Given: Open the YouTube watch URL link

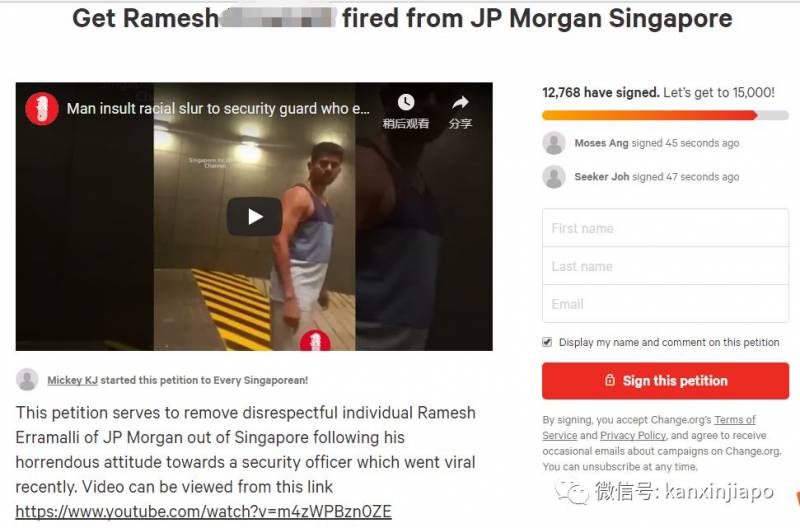Looking at the screenshot, I should click(x=204, y=512).
